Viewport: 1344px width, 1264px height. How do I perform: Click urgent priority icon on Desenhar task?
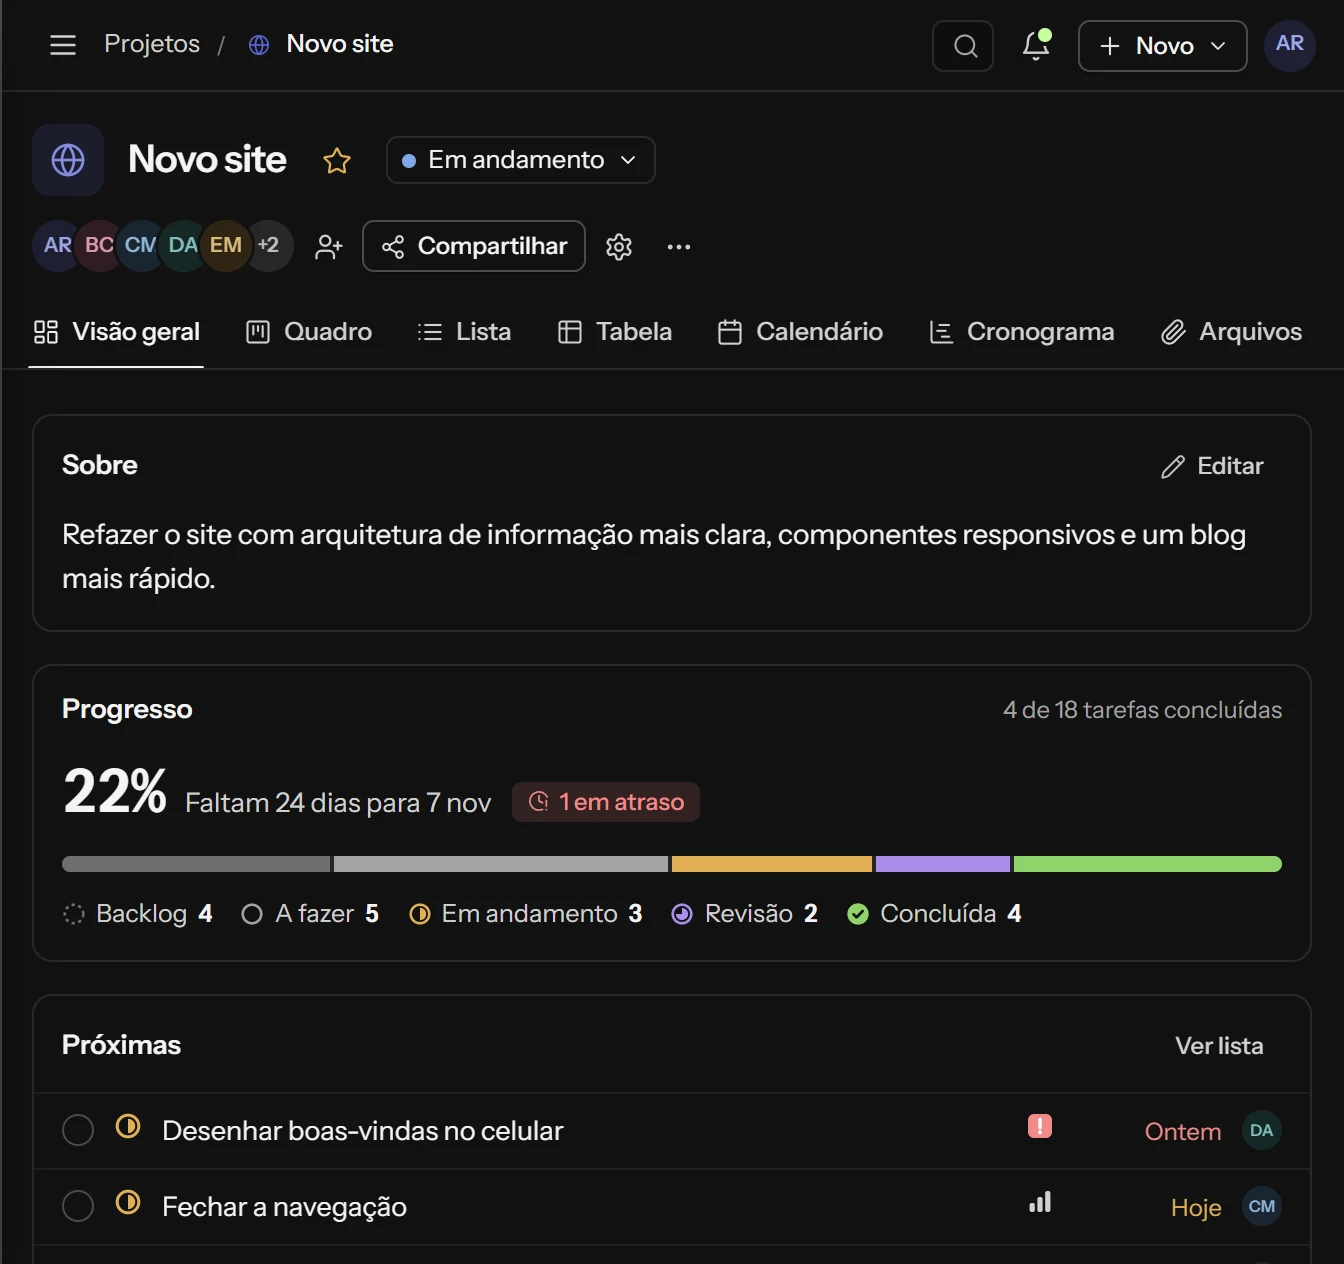(x=1040, y=1127)
